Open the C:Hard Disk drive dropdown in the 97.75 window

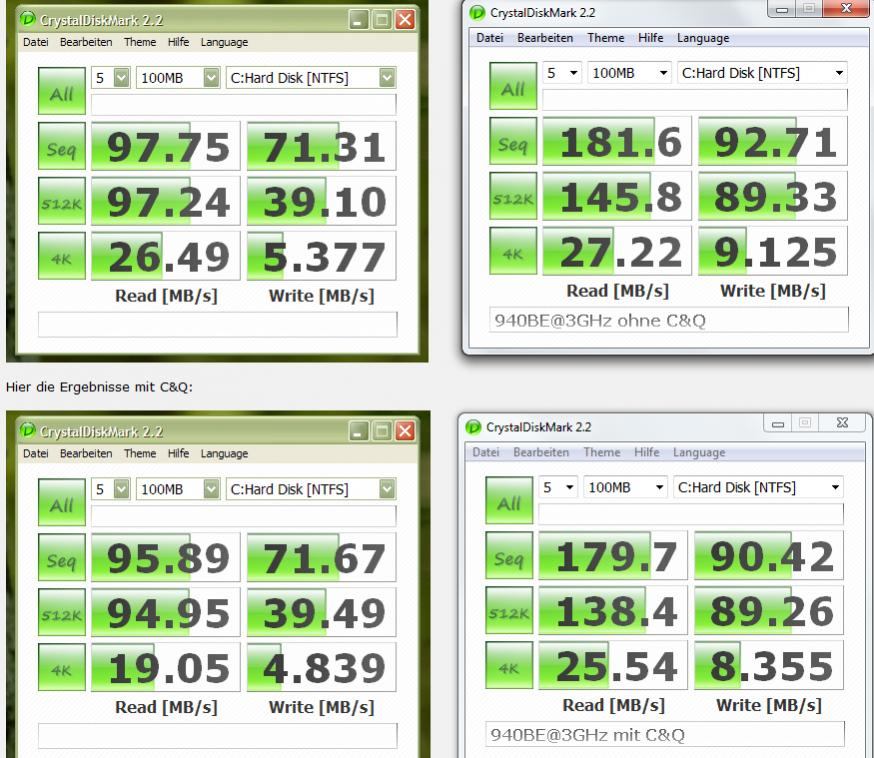311,77
